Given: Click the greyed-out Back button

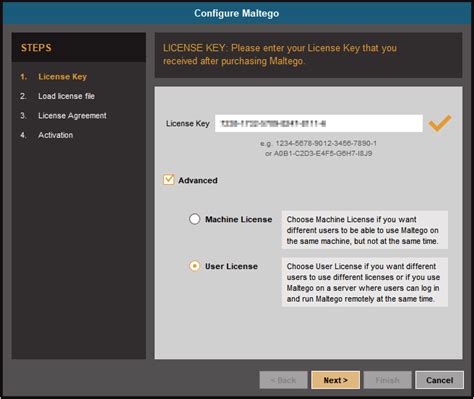Looking at the screenshot, I should tap(283, 380).
